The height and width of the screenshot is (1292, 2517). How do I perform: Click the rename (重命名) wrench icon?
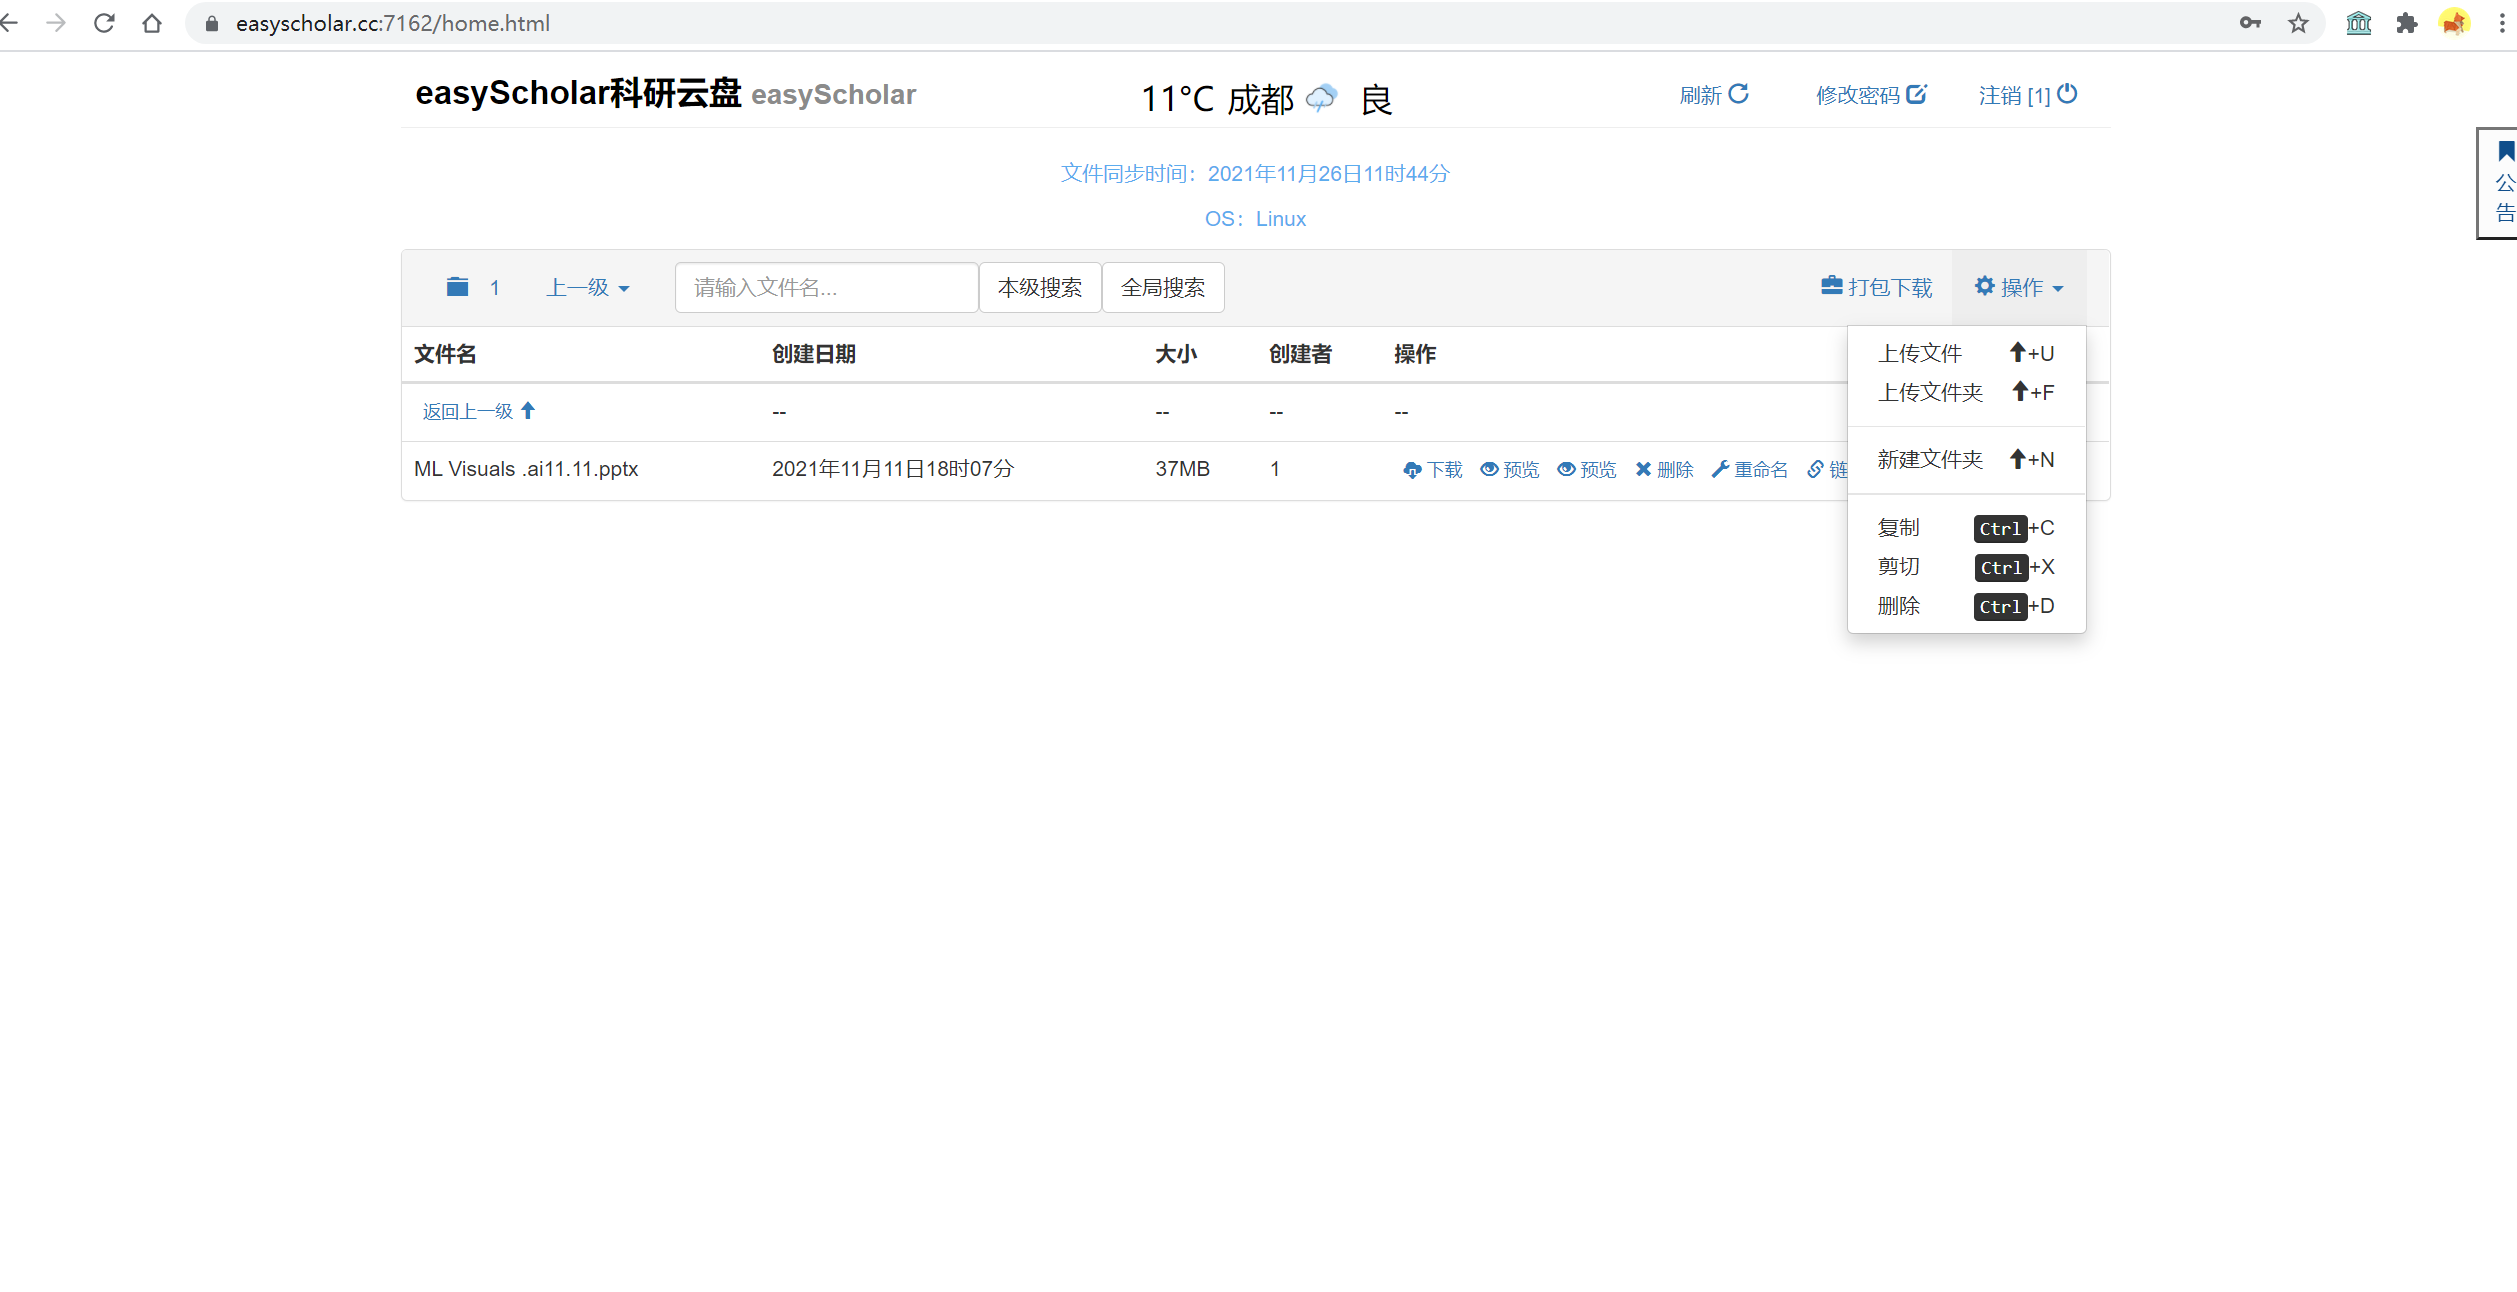tap(1720, 469)
